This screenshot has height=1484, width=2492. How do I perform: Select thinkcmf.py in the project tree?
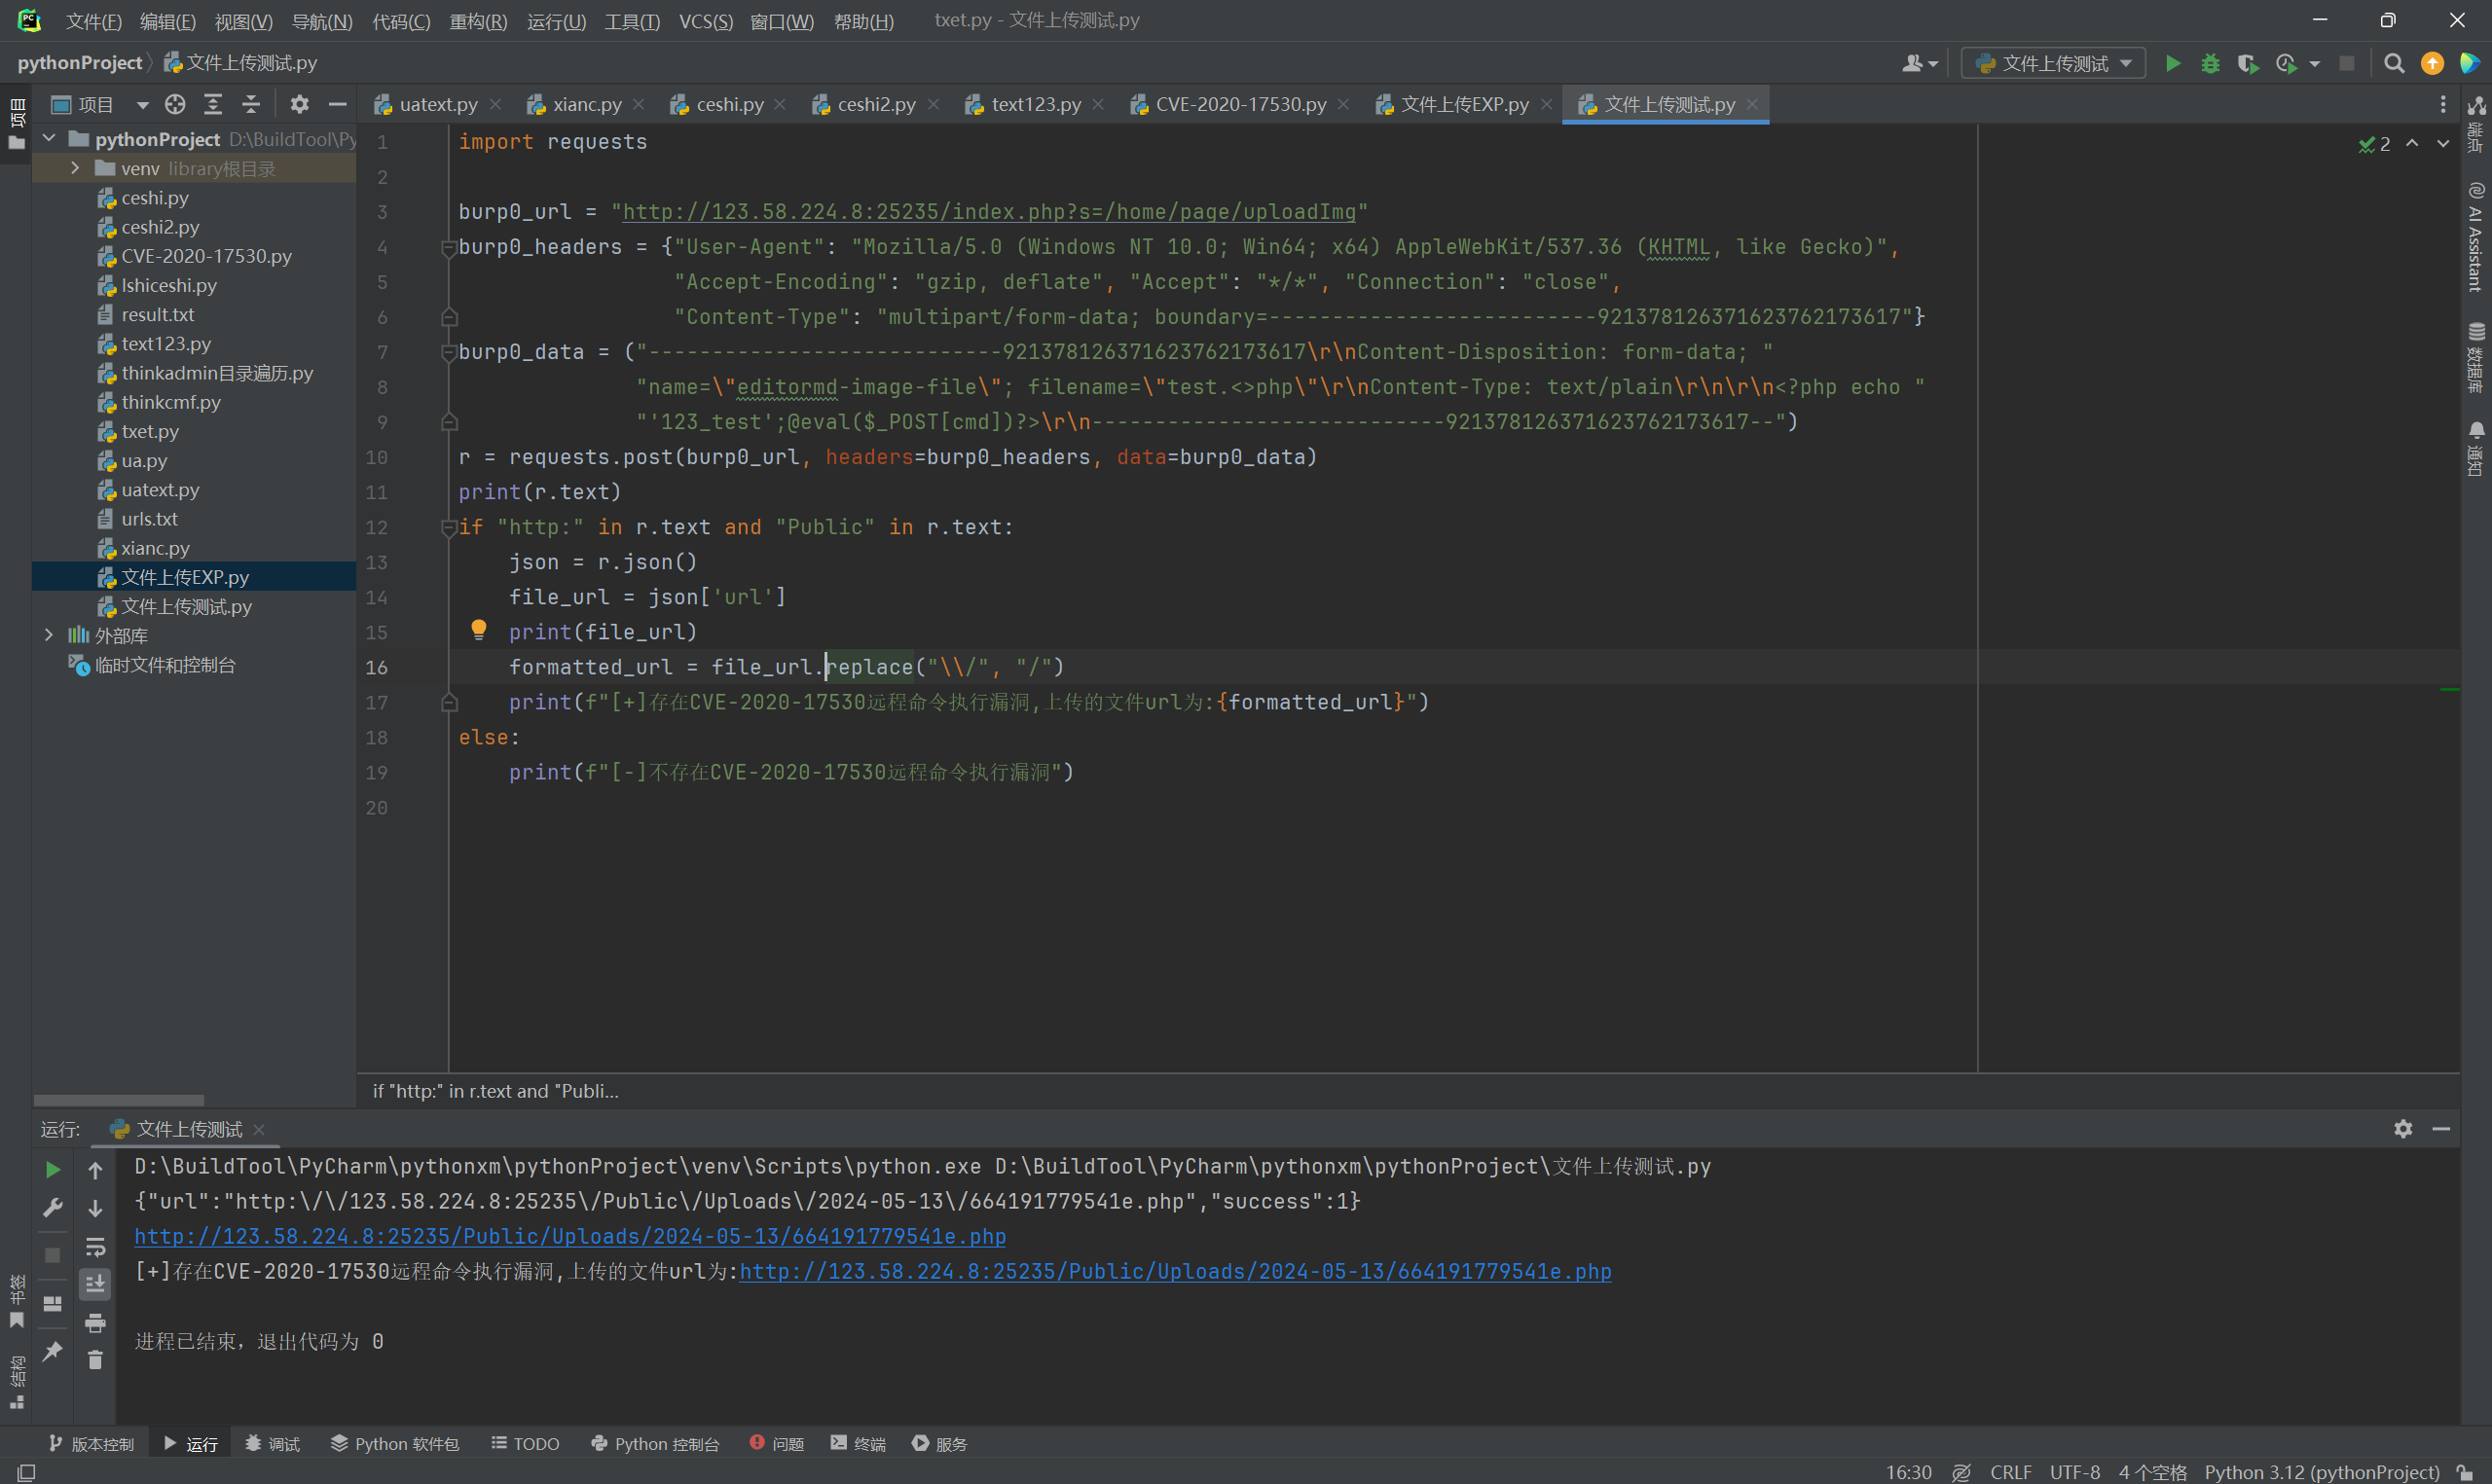pos(171,402)
